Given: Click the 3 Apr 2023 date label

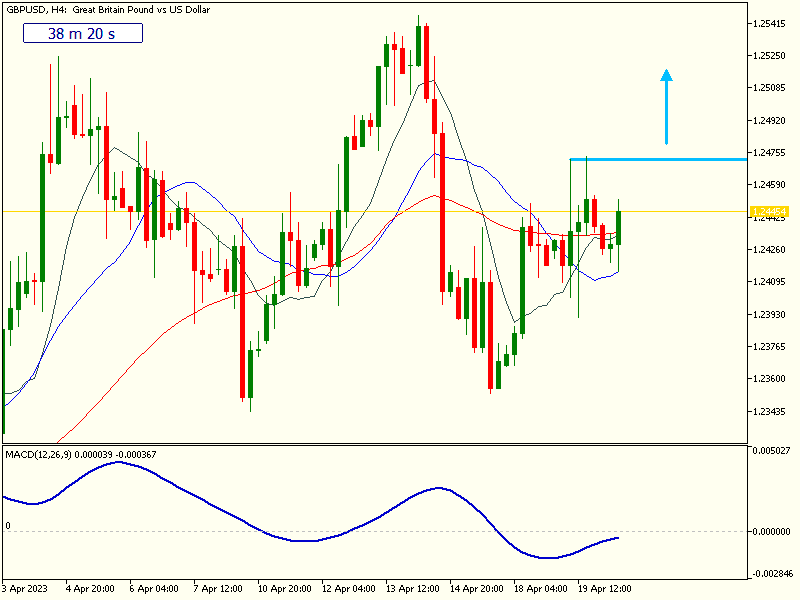Looking at the screenshot, I should tap(26, 588).
